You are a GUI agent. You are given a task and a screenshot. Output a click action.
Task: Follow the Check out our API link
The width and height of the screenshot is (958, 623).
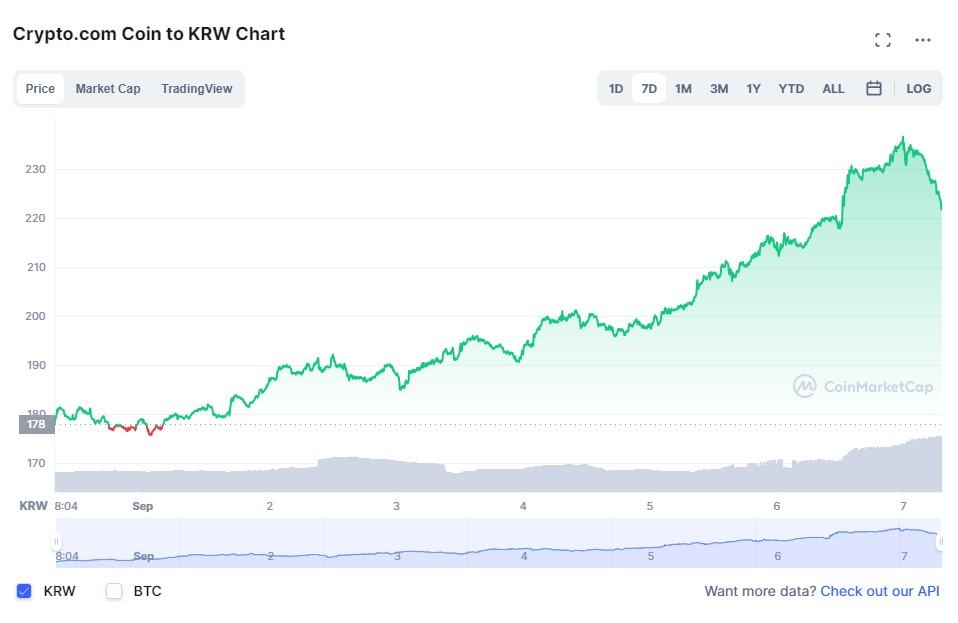[880, 591]
